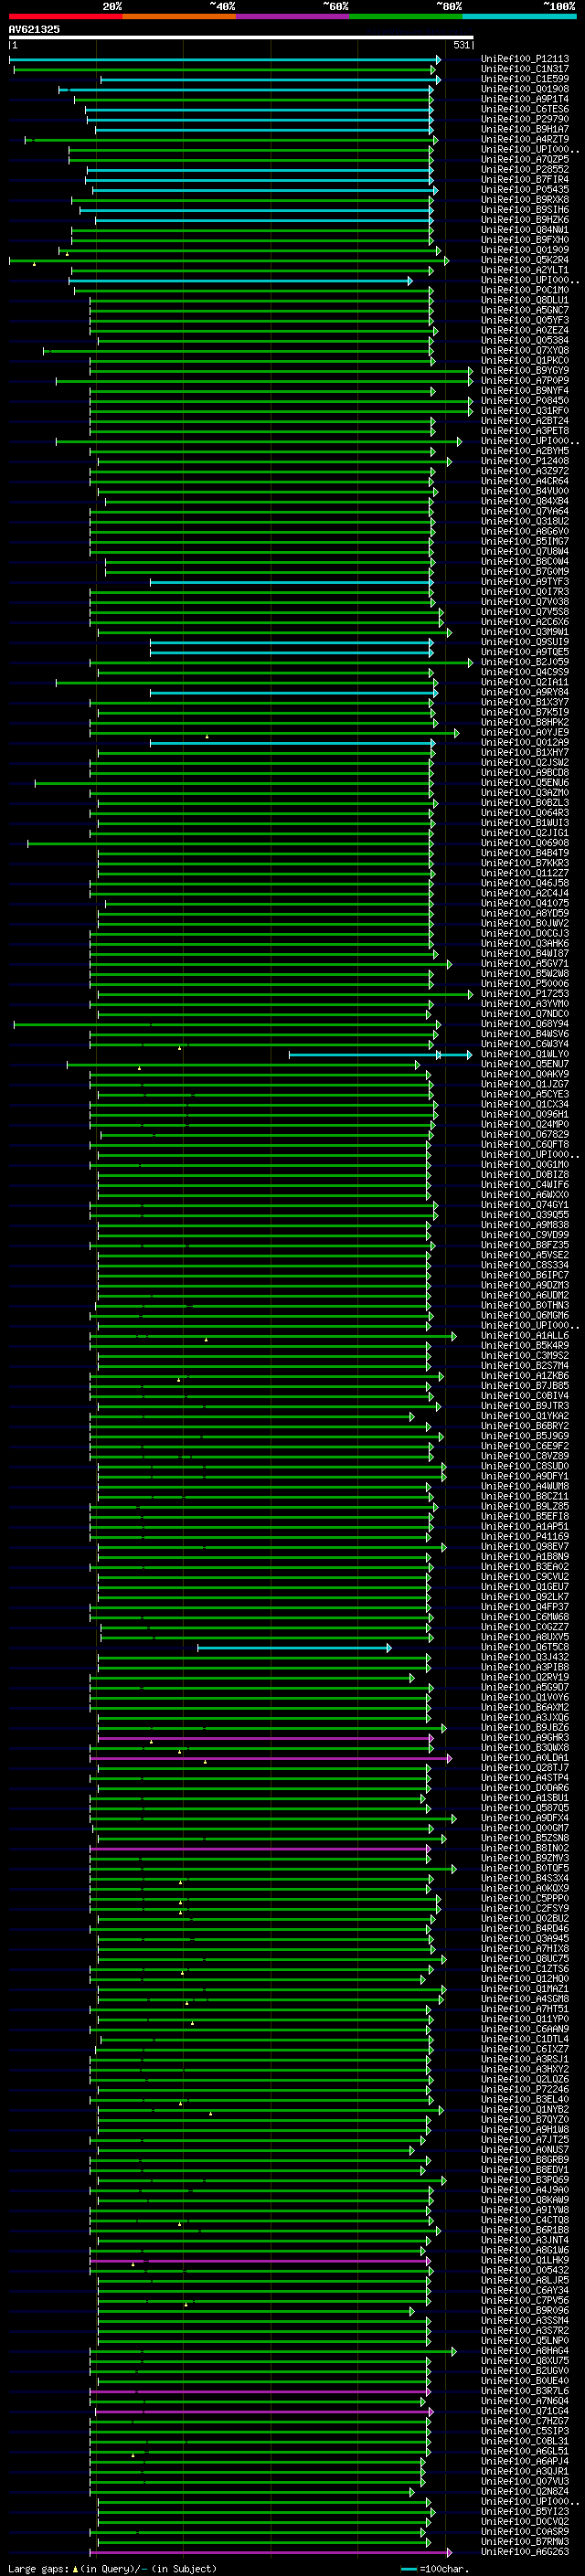Open hit UniRef100_P29790
This screenshot has width=585, height=2576.
pyautogui.click(x=525, y=119)
